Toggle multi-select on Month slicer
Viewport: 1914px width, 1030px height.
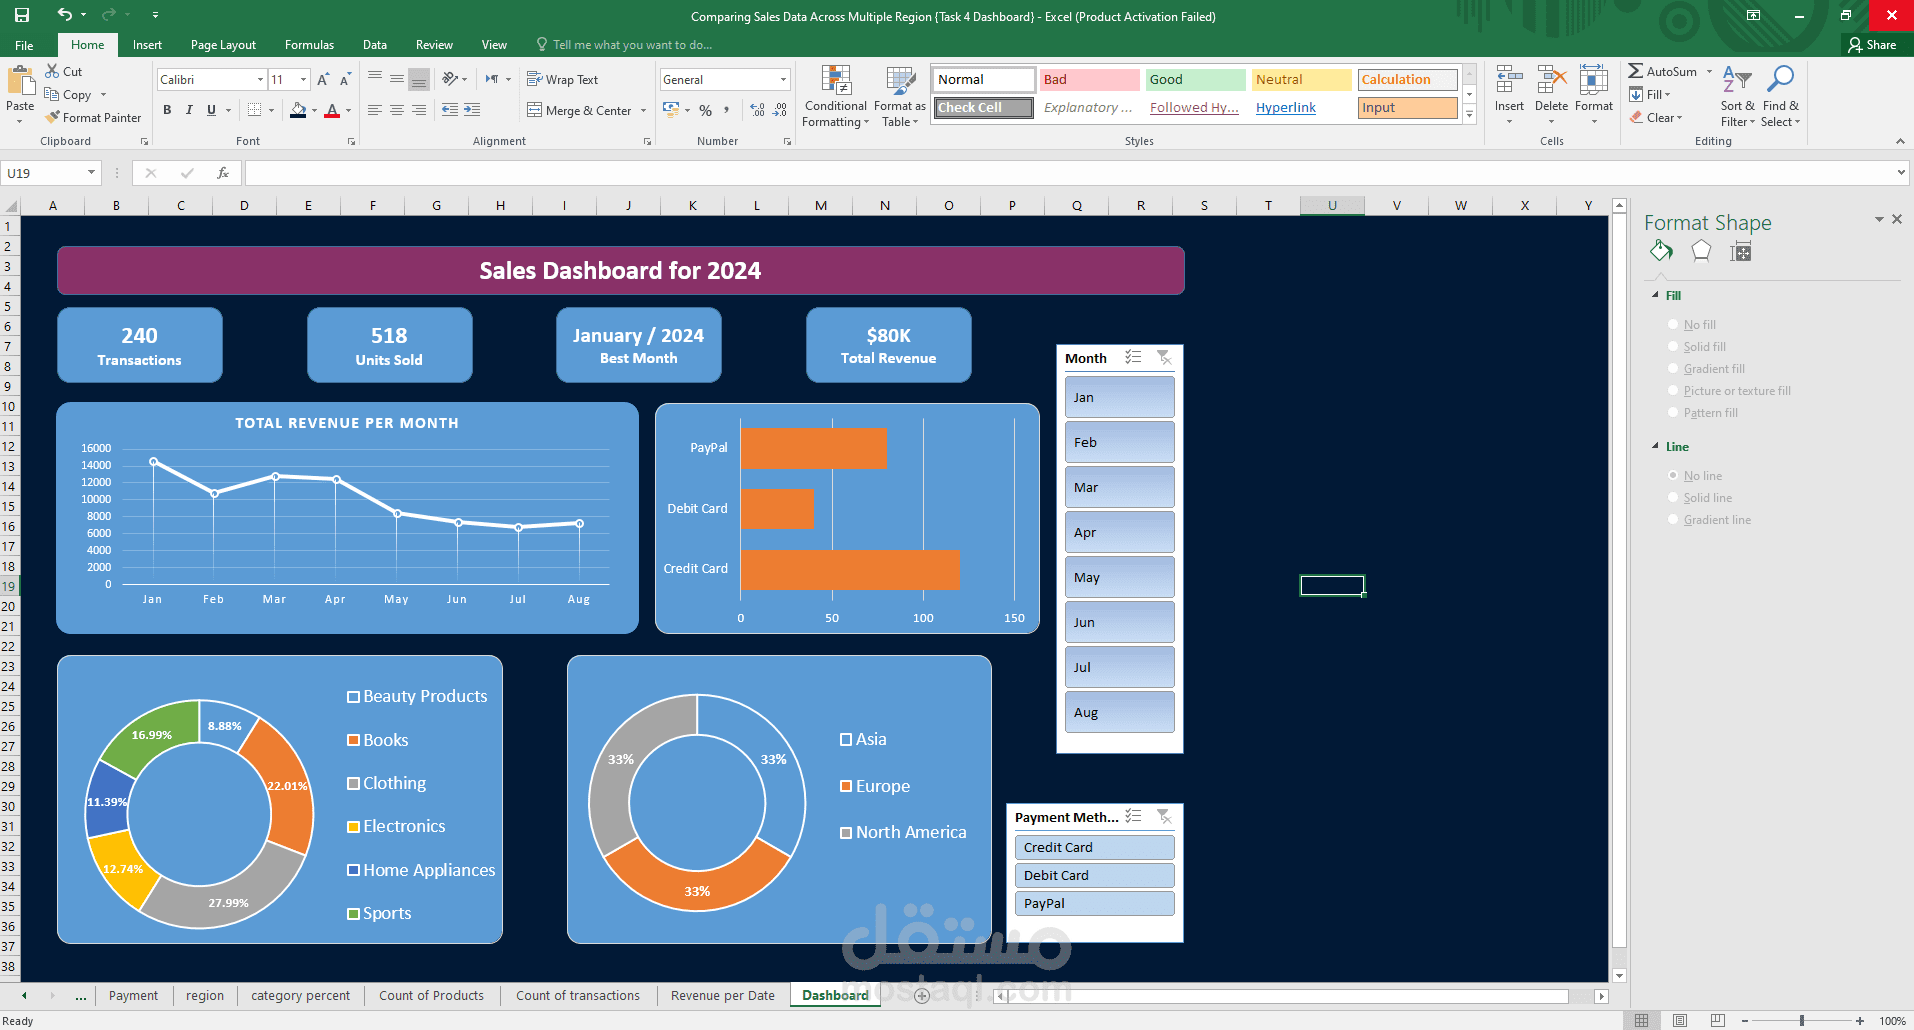[1133, 357]
